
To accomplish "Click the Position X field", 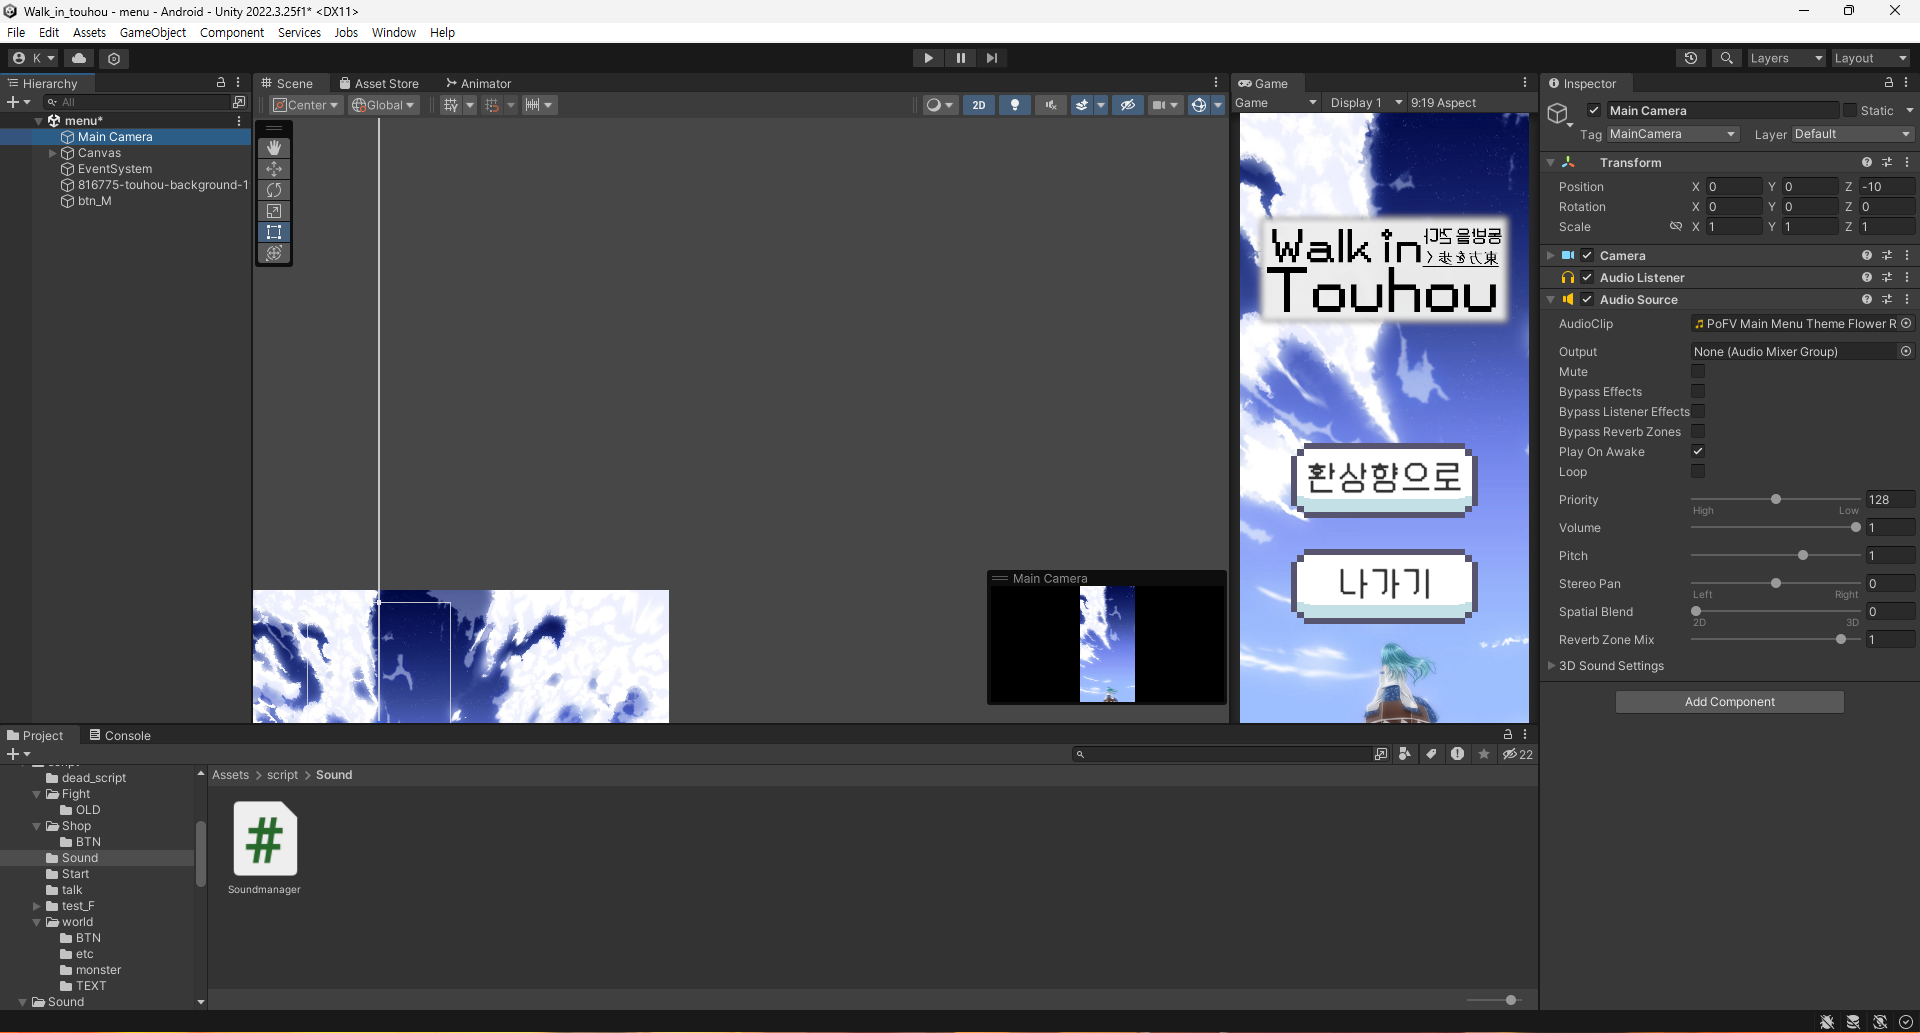I will [x=1734, y=187].
